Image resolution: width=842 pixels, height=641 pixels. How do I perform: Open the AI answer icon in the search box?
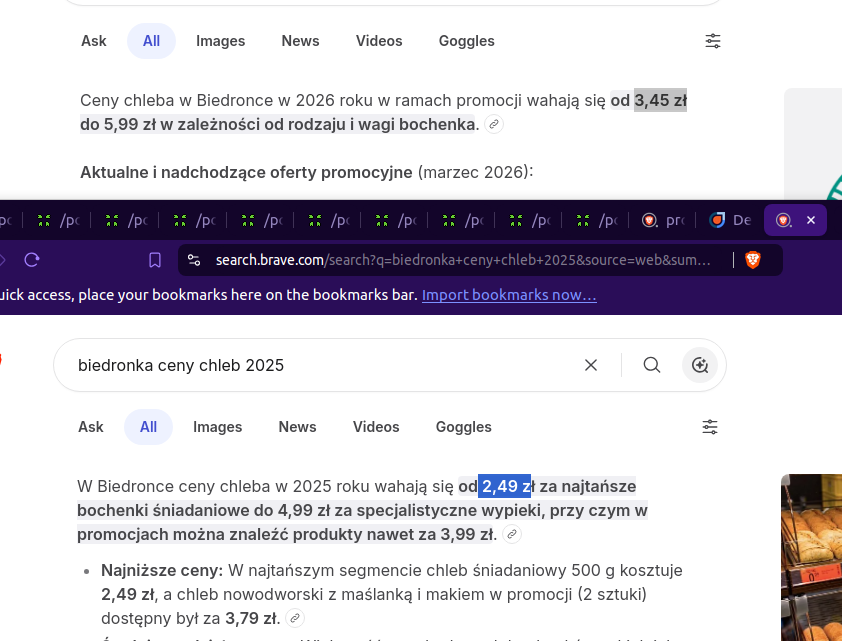point(700,365)
